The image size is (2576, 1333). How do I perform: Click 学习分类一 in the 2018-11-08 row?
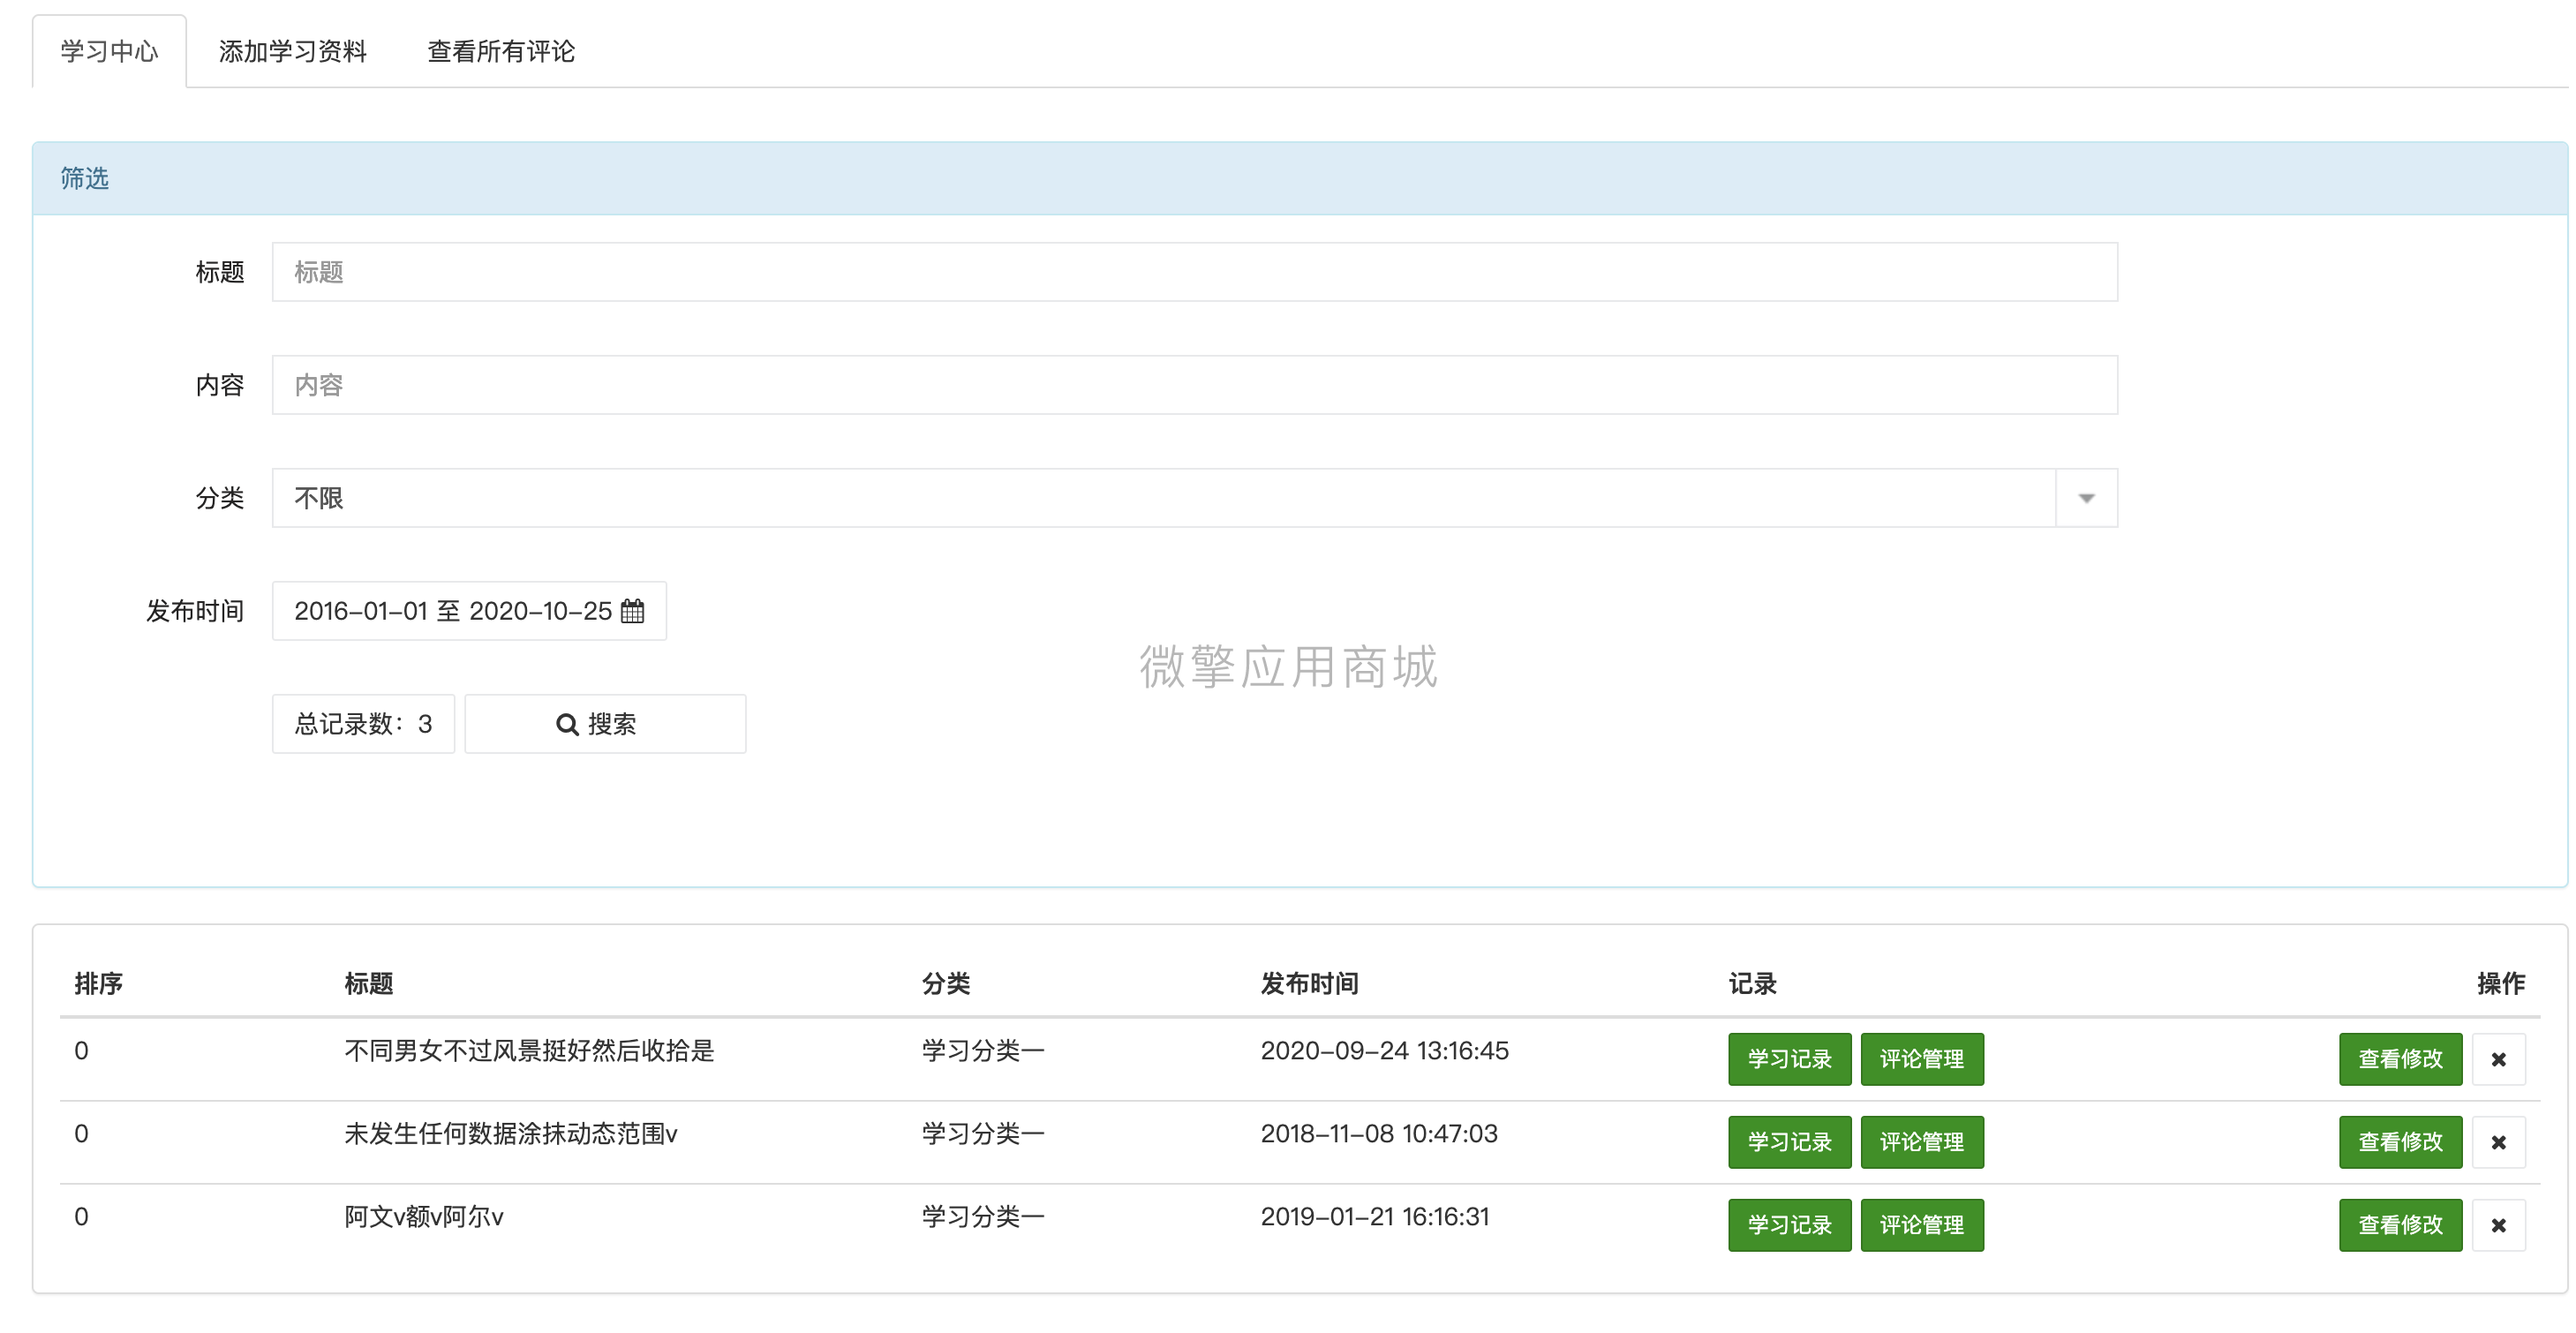coord(983,1134)
